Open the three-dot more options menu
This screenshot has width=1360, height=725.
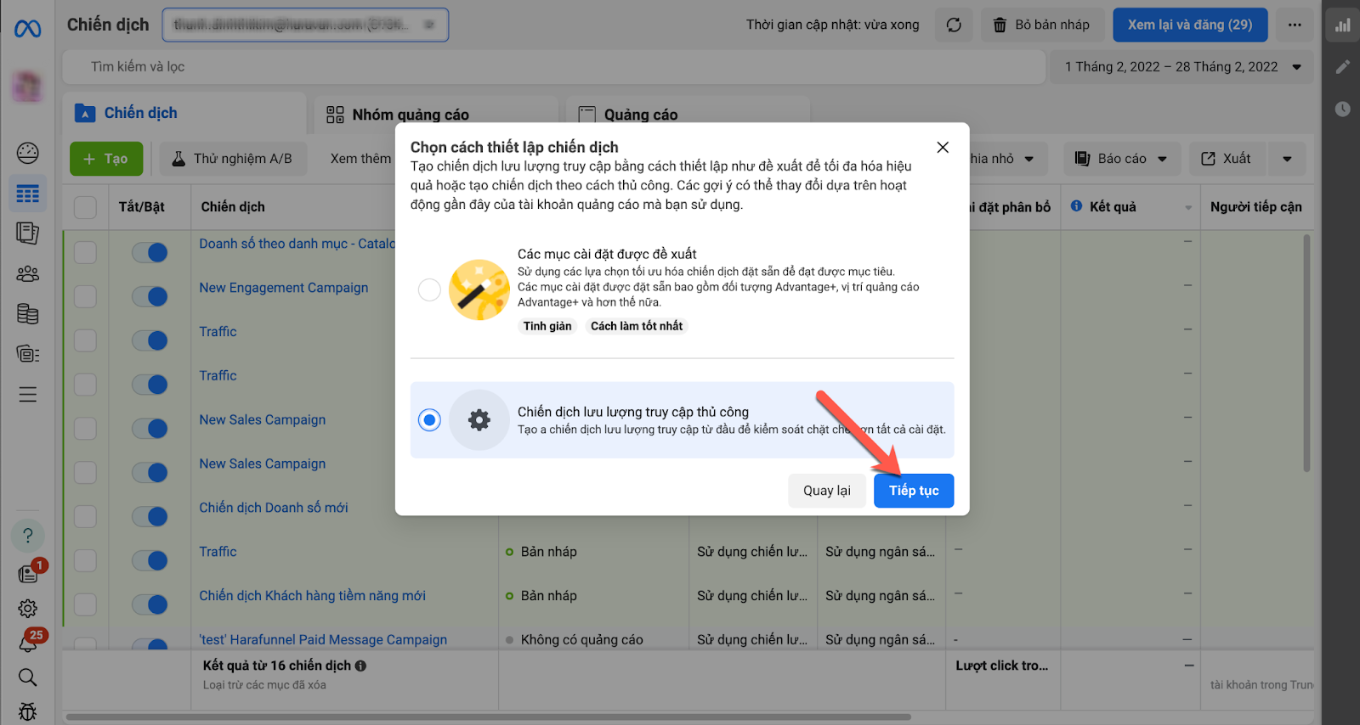[1296, 25]
